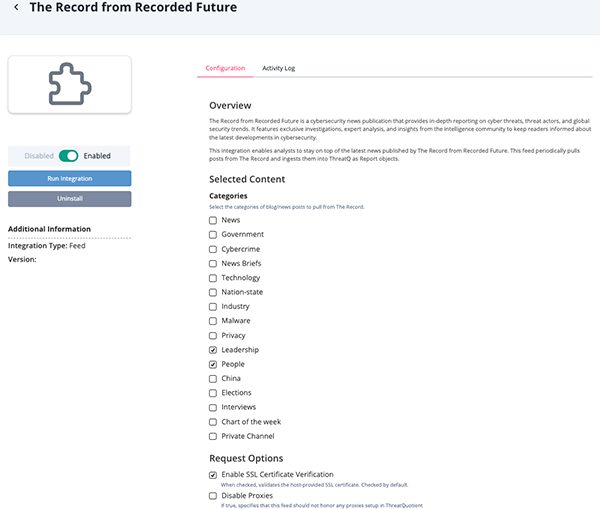Click the 'Integration Type: Feed' text
This screenshot has width=600, height=509.
coord(47,246)
